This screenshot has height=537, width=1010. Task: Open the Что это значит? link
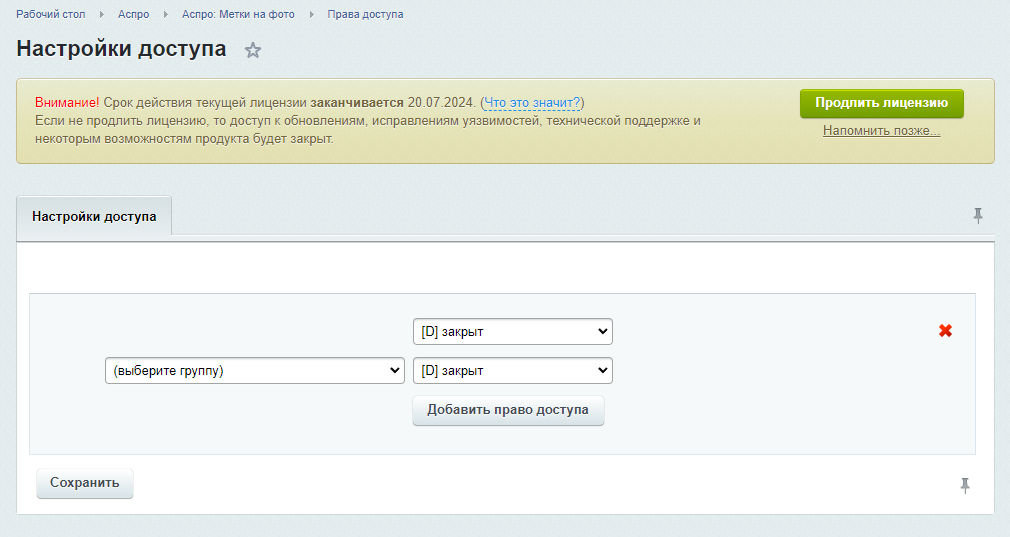pyautogui.click(x=533, y=102)
